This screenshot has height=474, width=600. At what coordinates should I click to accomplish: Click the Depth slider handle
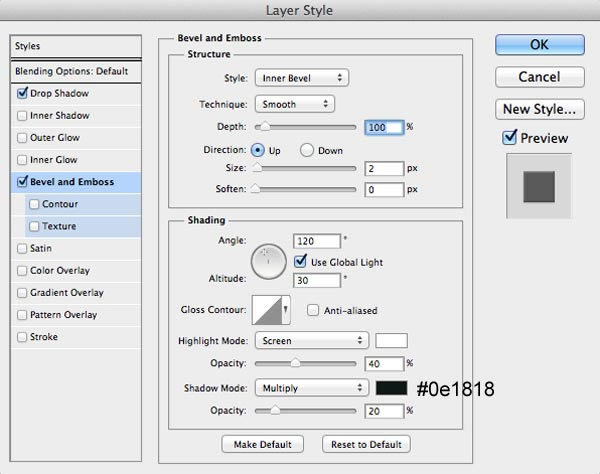click(265, 127)
